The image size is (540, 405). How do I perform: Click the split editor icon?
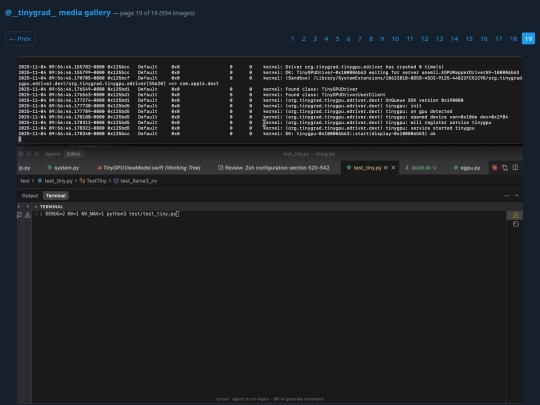coord(515,167)
